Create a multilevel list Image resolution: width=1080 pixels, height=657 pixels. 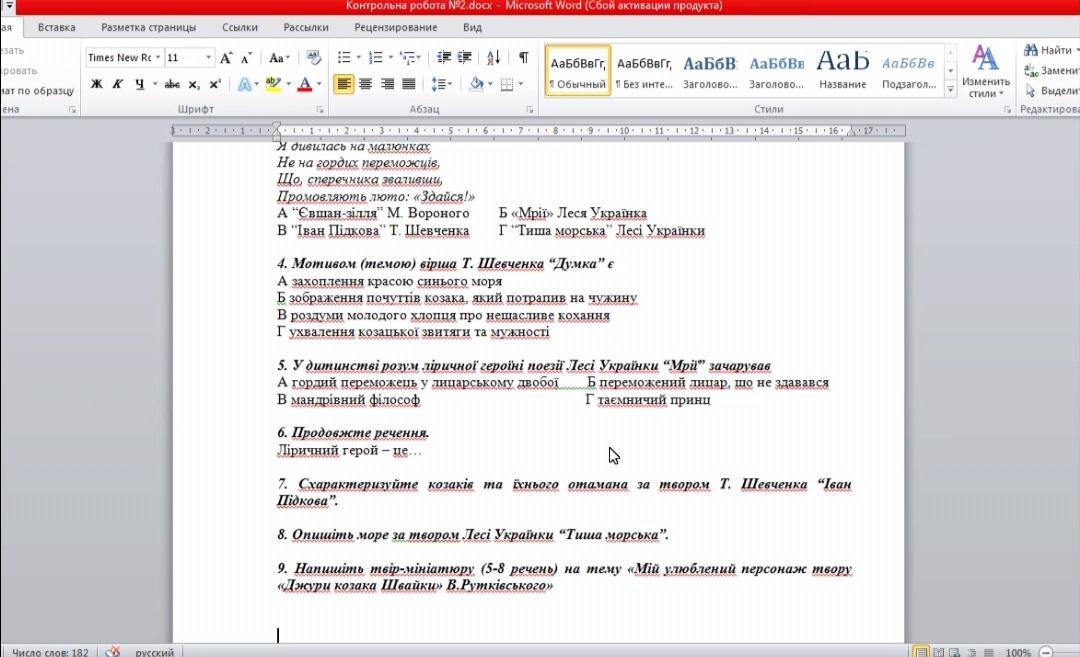point(407,57)
